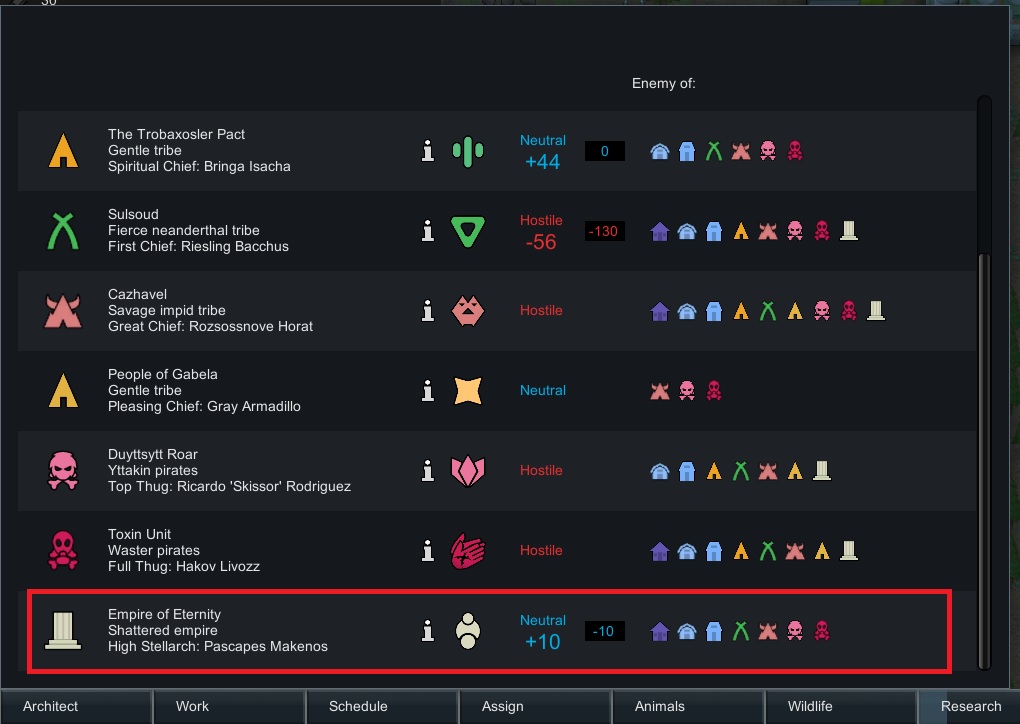
Task: Click Toxin Unit red hand ideology icon
Action: coord(467,551)
